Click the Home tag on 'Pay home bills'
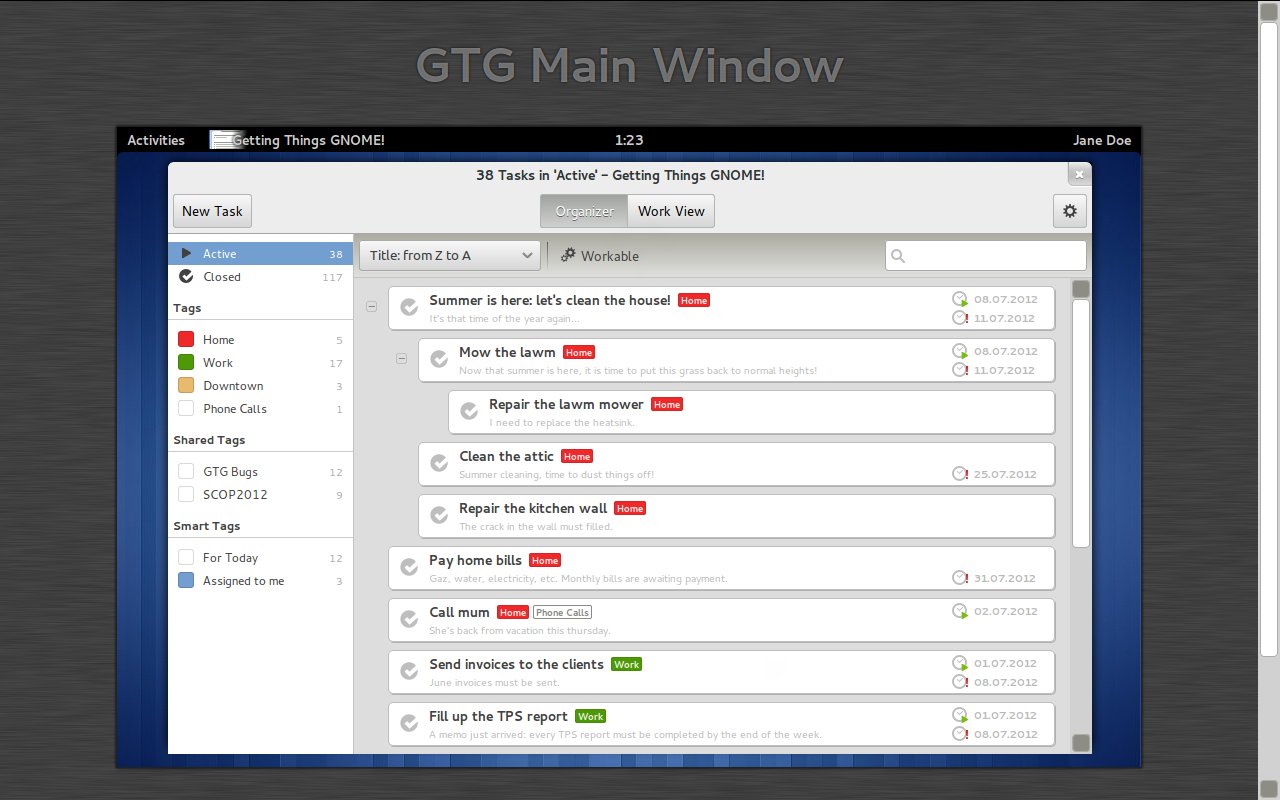This screenshot has height=800, width=1280. tap(545, 561)
